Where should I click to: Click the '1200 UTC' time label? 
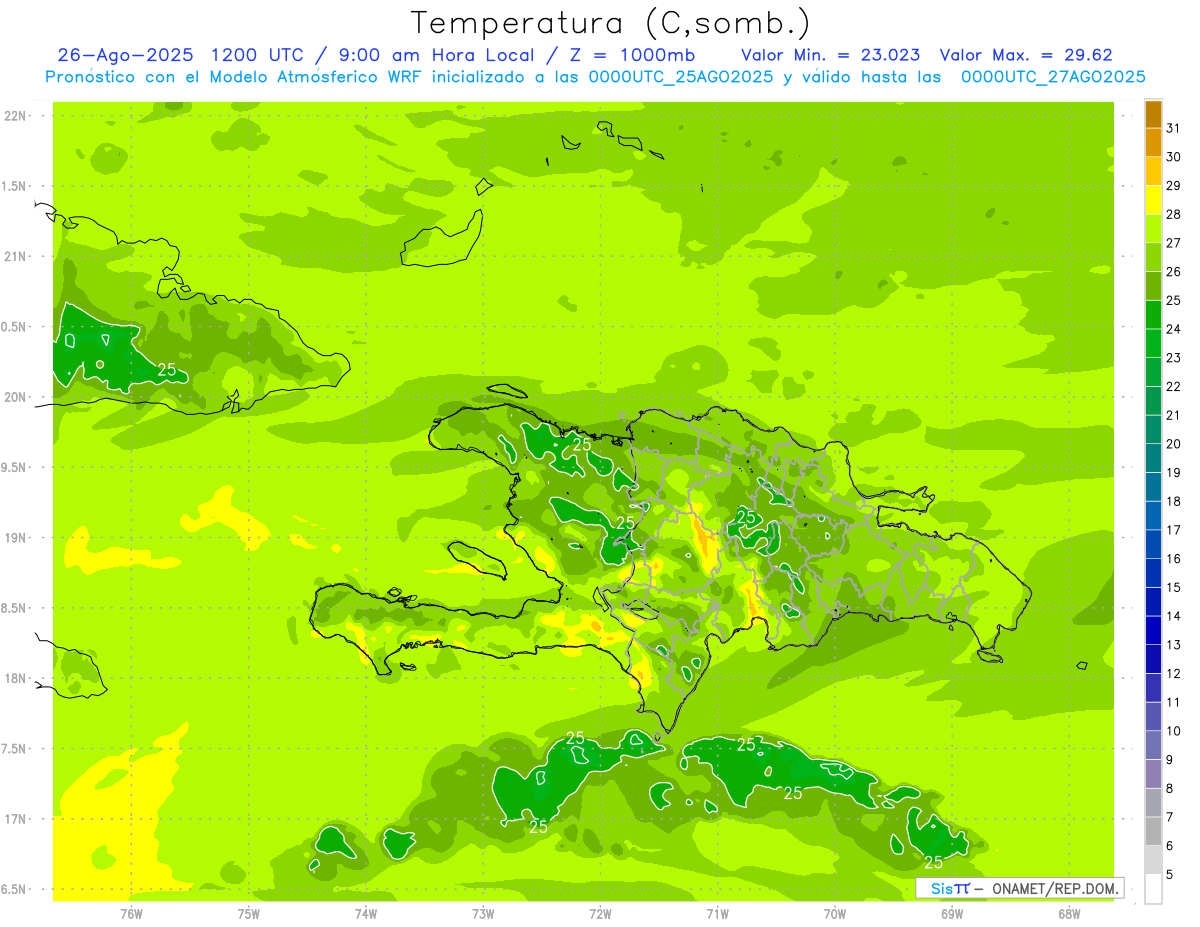click(x=257, y=55)
